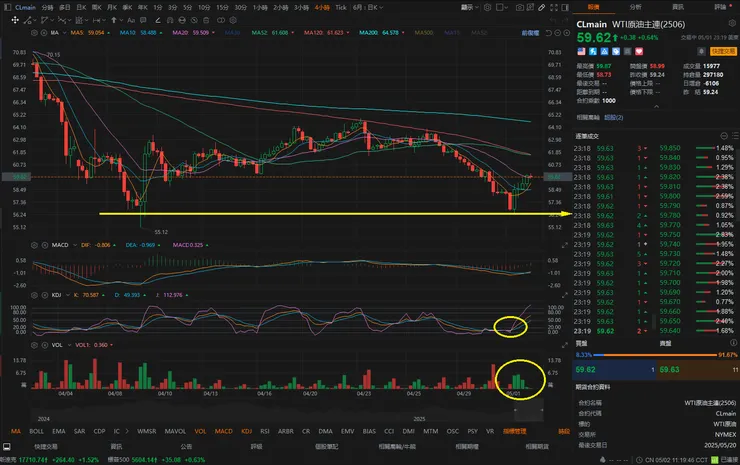
Task: Click the circle icon left of MACD label
Action: [35, 244]
